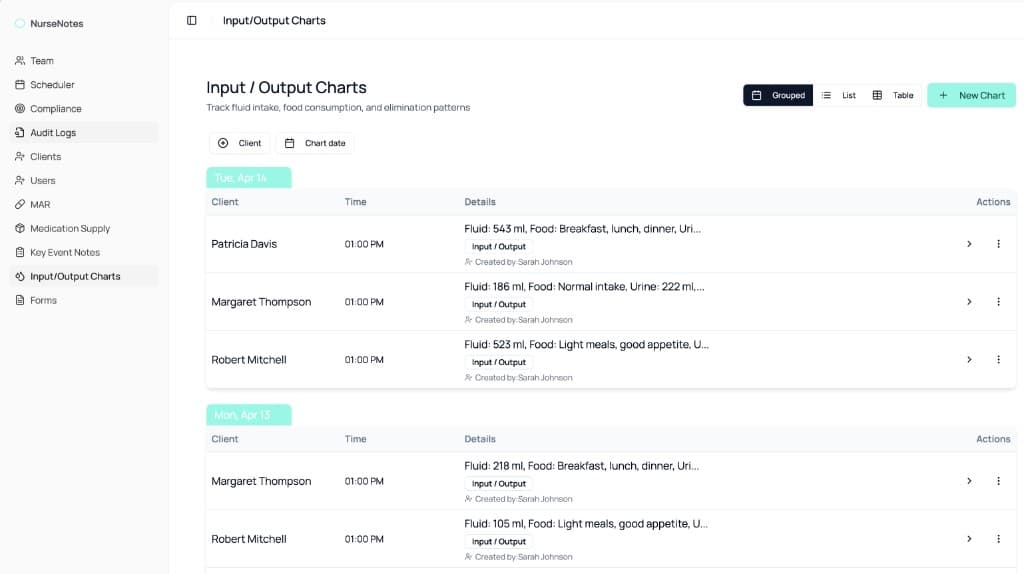Click 'Fluid: 523 ml' details text

586,344
